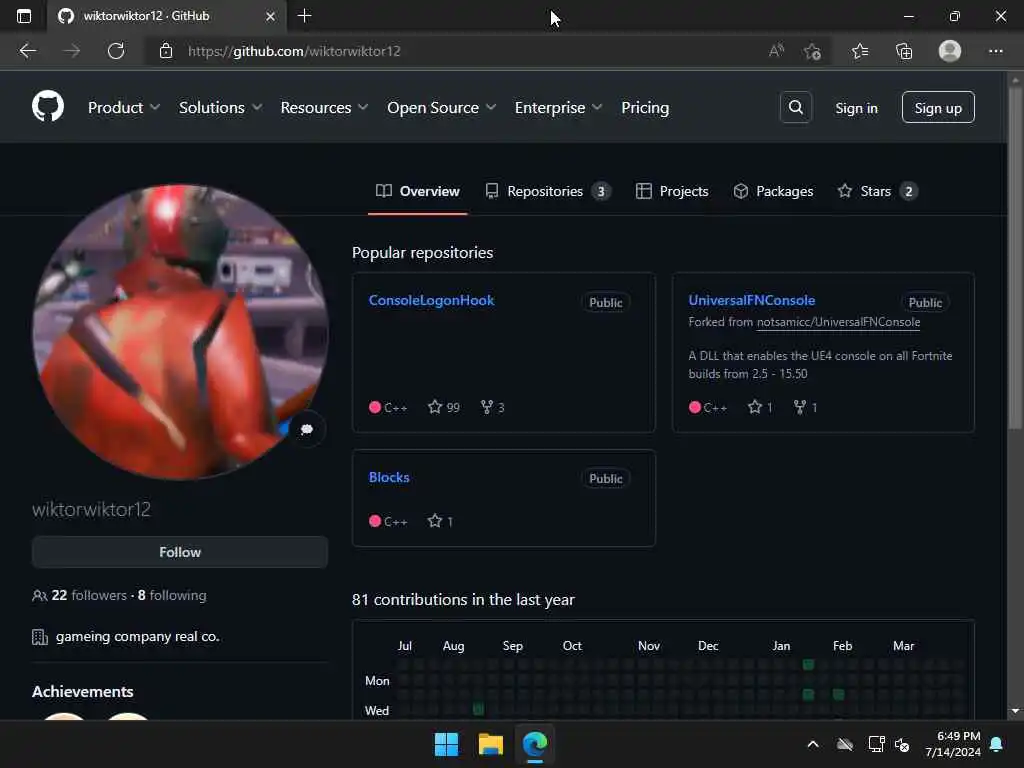Add this page to favorites star icon
Viewport: 1024px width, 768px height.
812,51
